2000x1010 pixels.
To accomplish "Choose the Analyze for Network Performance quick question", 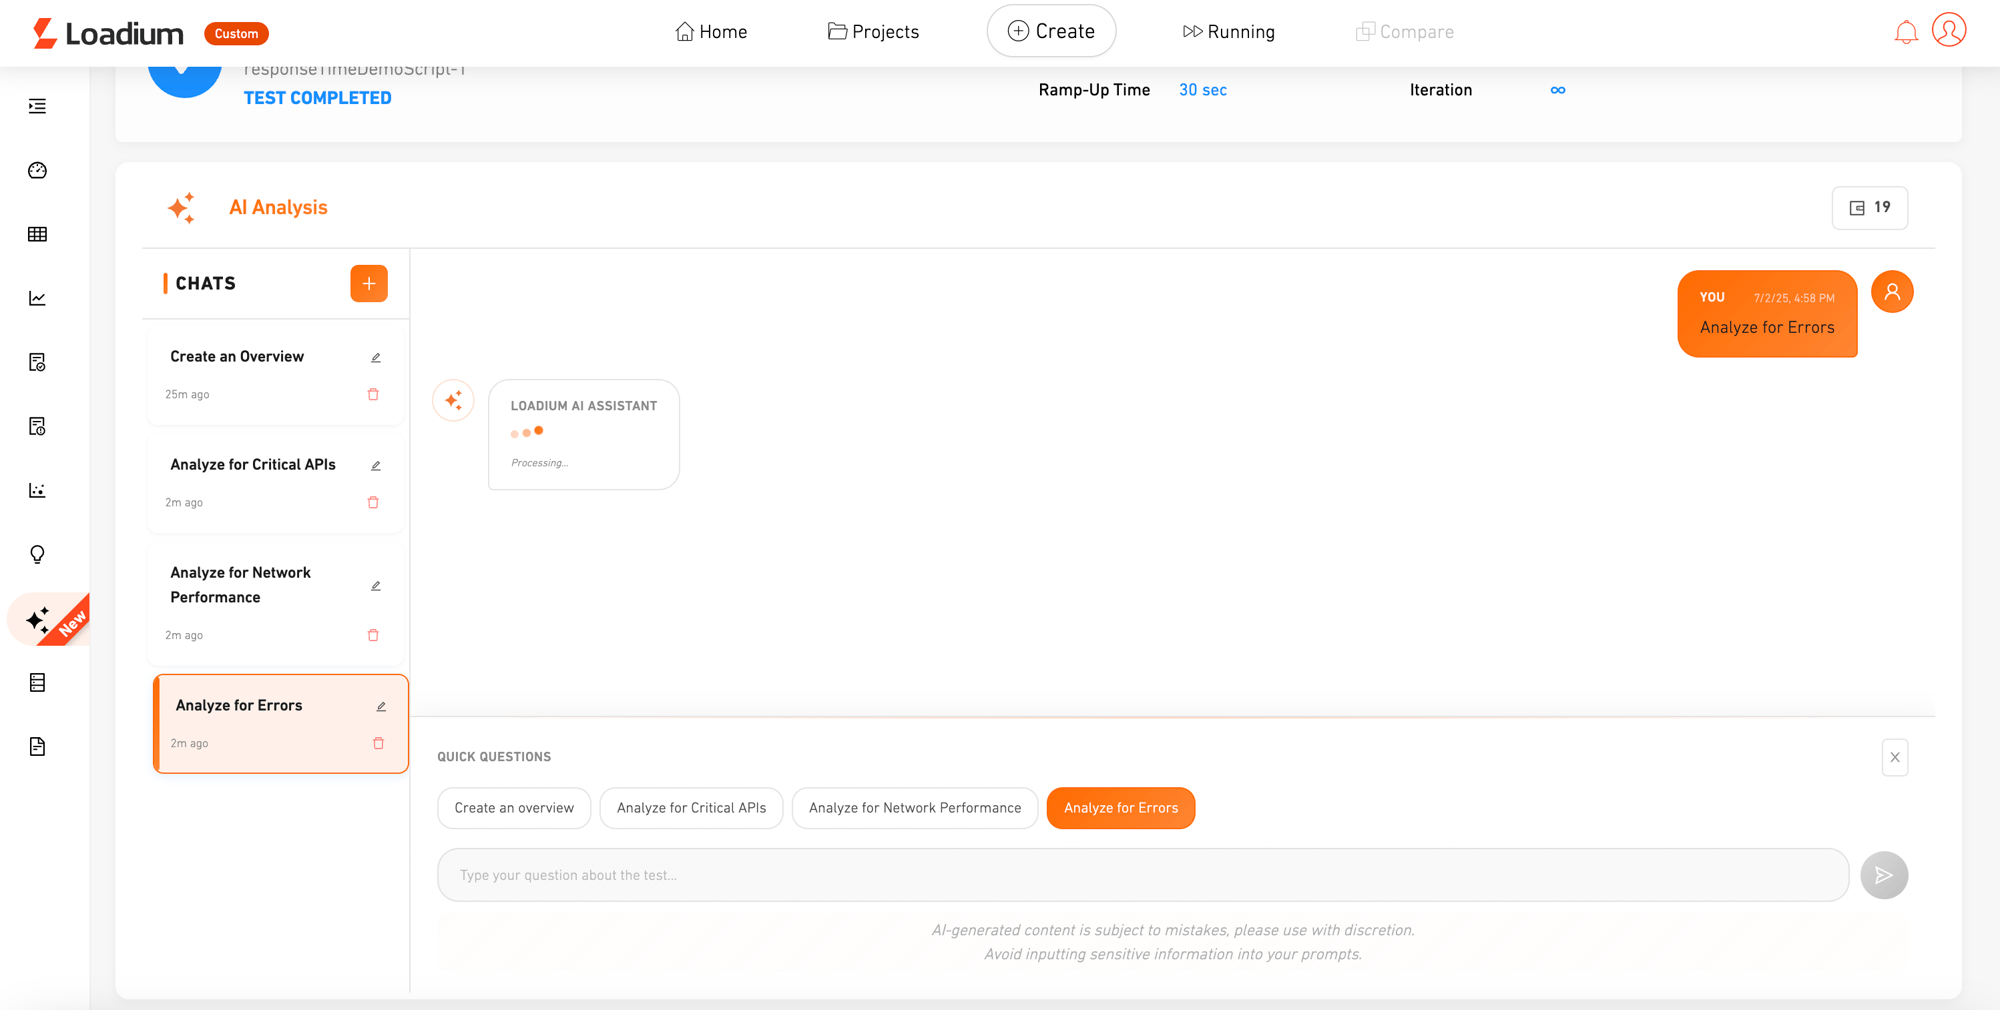I will click(914, 808).
